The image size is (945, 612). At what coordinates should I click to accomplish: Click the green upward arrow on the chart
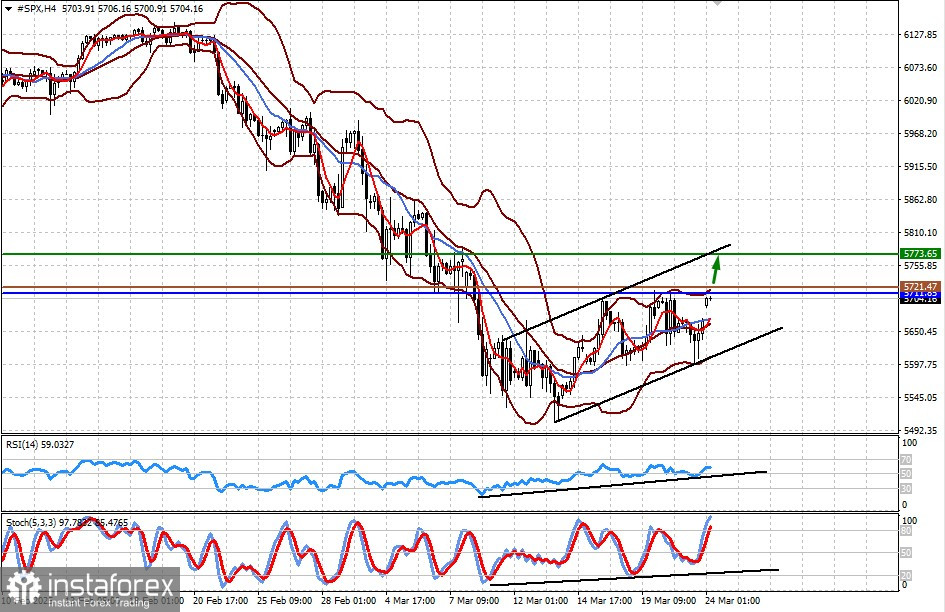click(717, 268)
